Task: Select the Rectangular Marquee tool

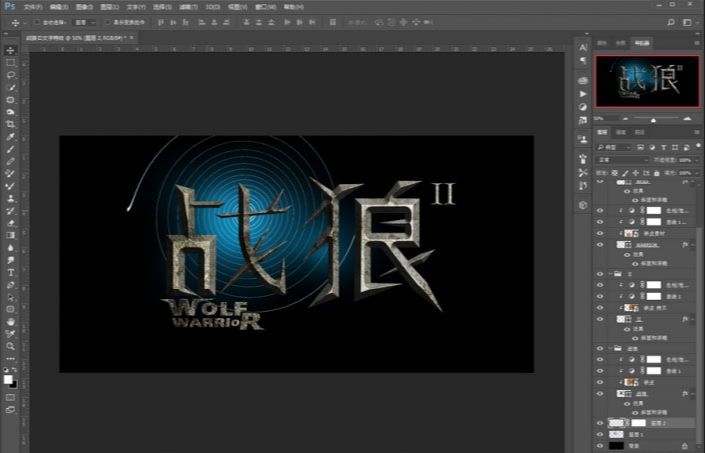Action: (x=10, y=63)
